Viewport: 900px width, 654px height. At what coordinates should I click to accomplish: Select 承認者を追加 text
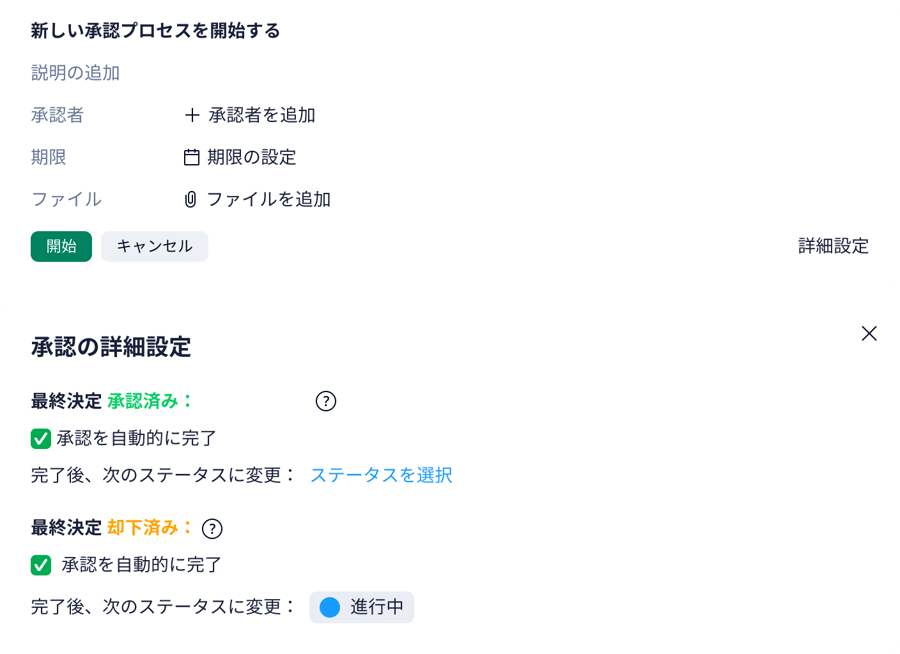click(262, 115)
